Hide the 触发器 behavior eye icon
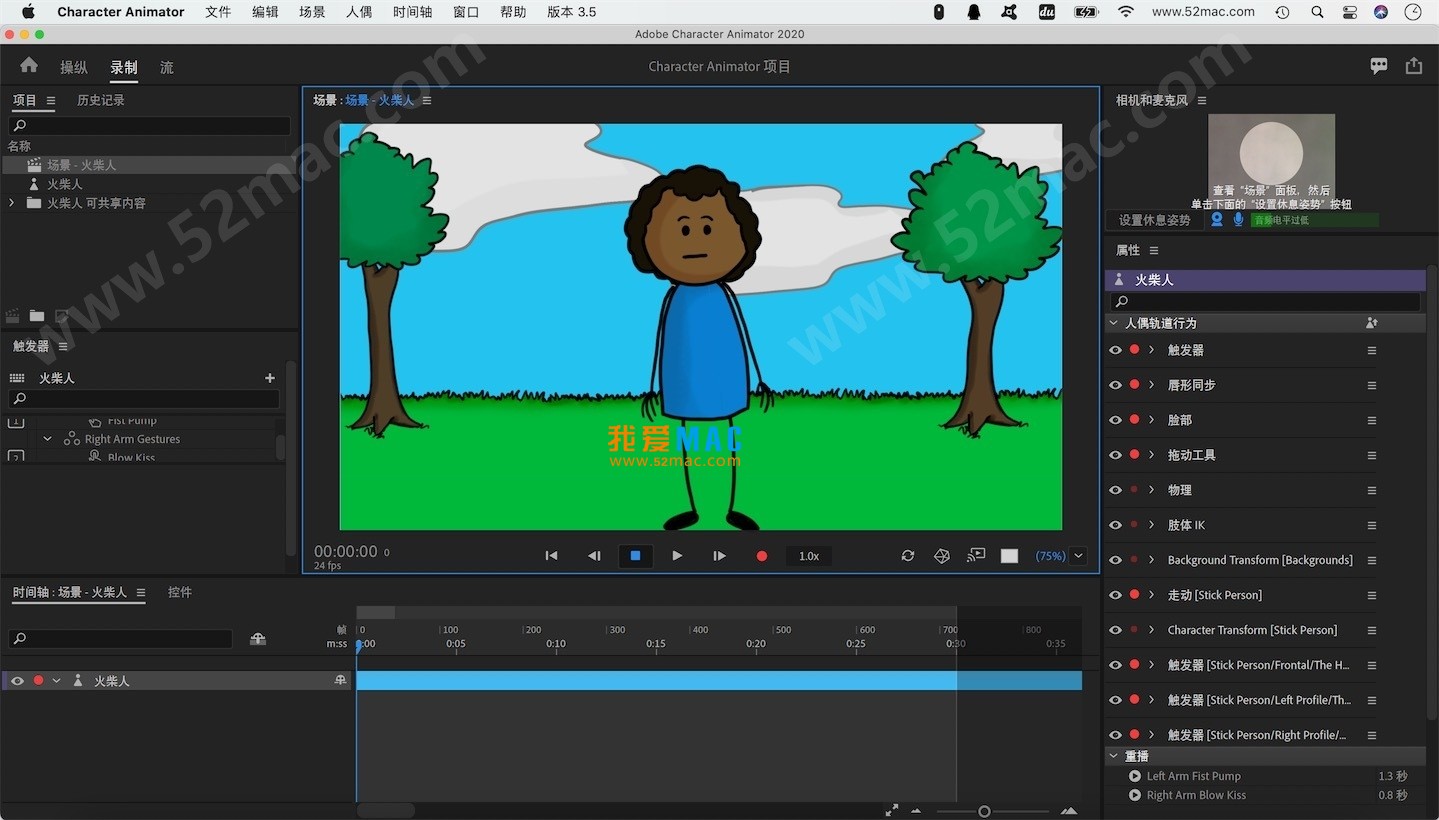The image size is (1439, 820). pos(1115,350)
